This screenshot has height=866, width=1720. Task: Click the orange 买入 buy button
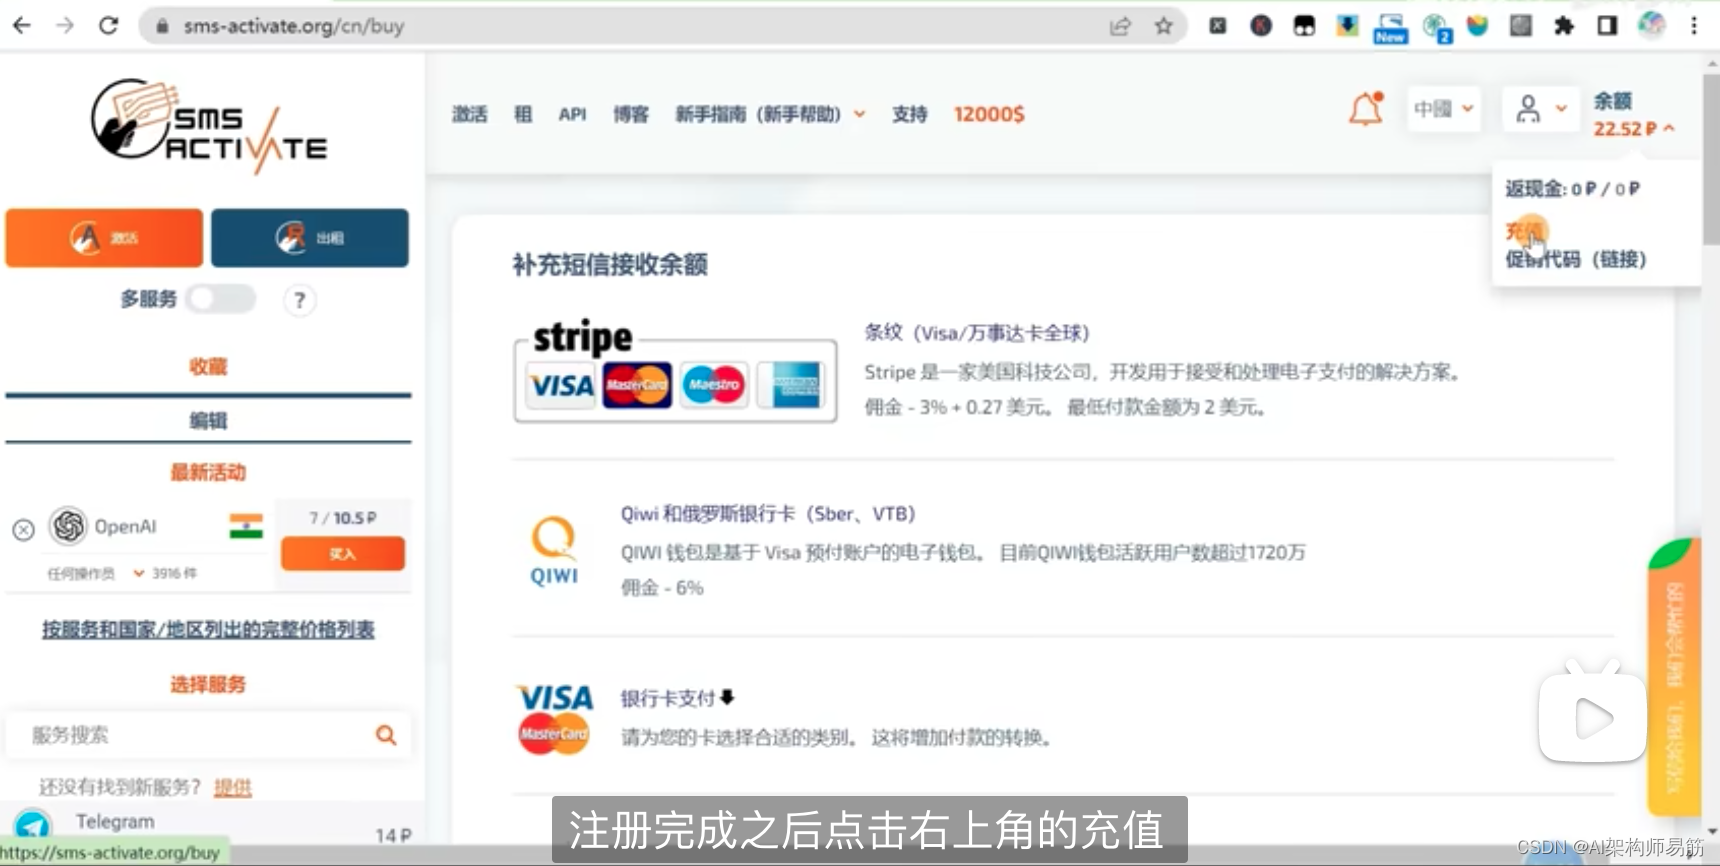tap(342, 553)
